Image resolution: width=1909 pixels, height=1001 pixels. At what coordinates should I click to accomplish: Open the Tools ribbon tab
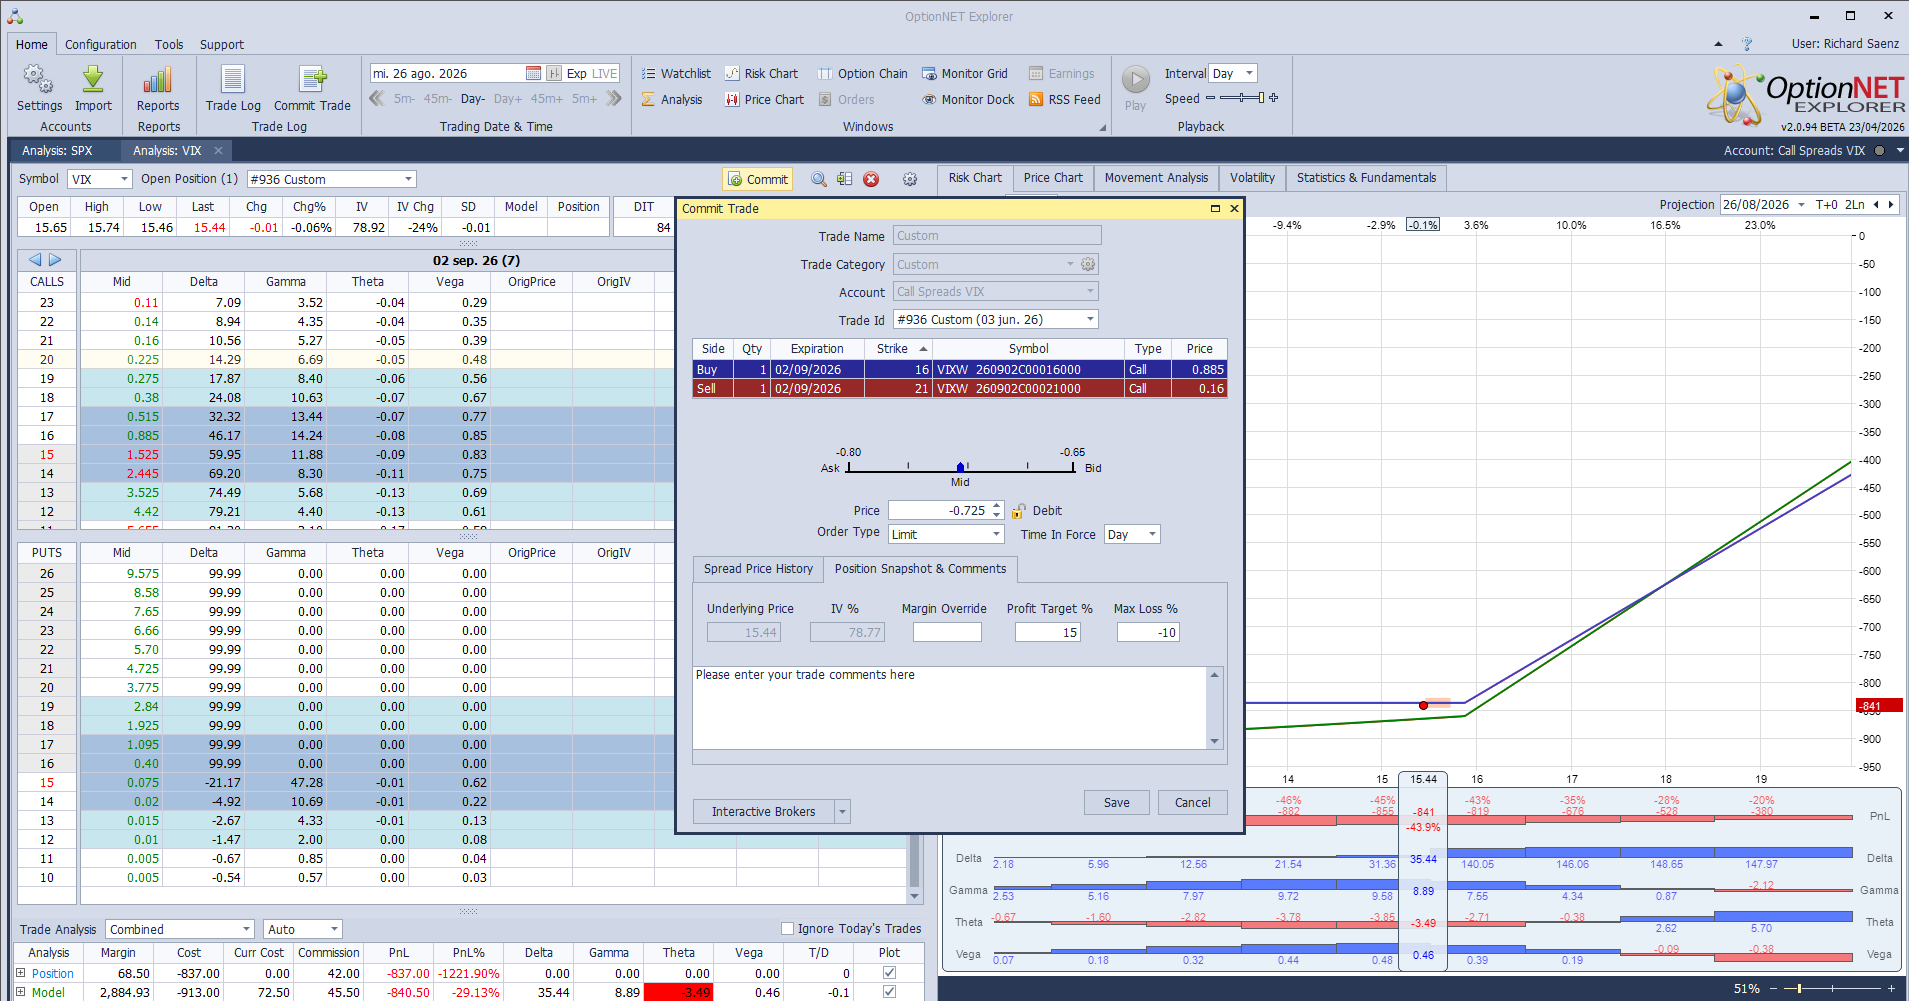[x=169, y=44]
